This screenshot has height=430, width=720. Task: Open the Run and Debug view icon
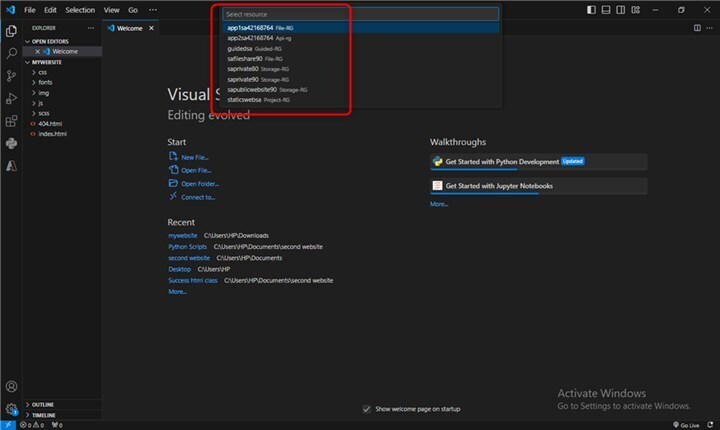click(x=11, y=98)
